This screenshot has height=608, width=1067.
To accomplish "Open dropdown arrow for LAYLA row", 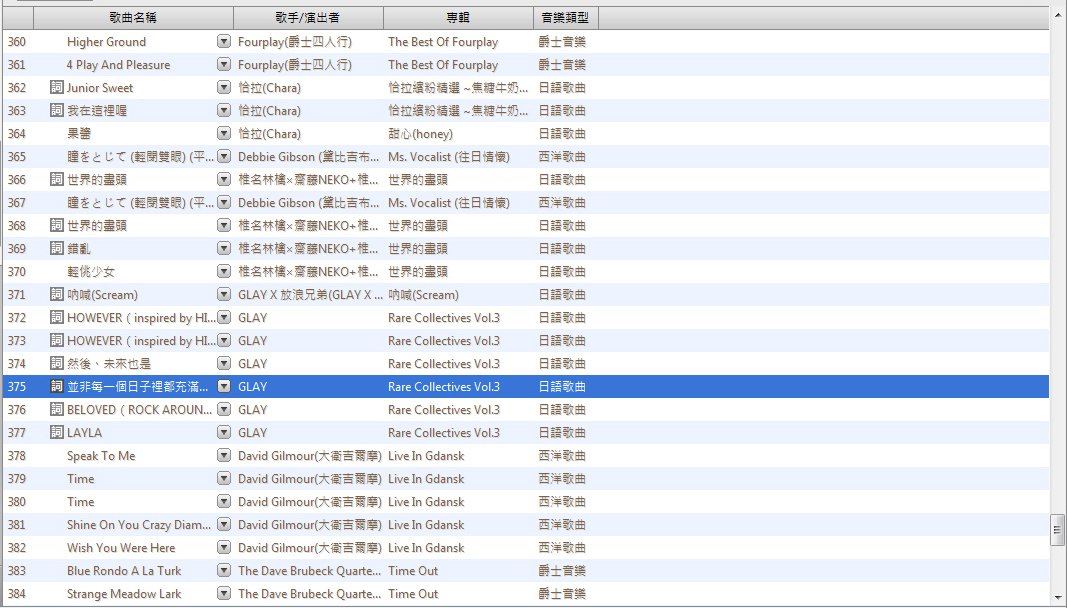I will click(x=224, y=432).
